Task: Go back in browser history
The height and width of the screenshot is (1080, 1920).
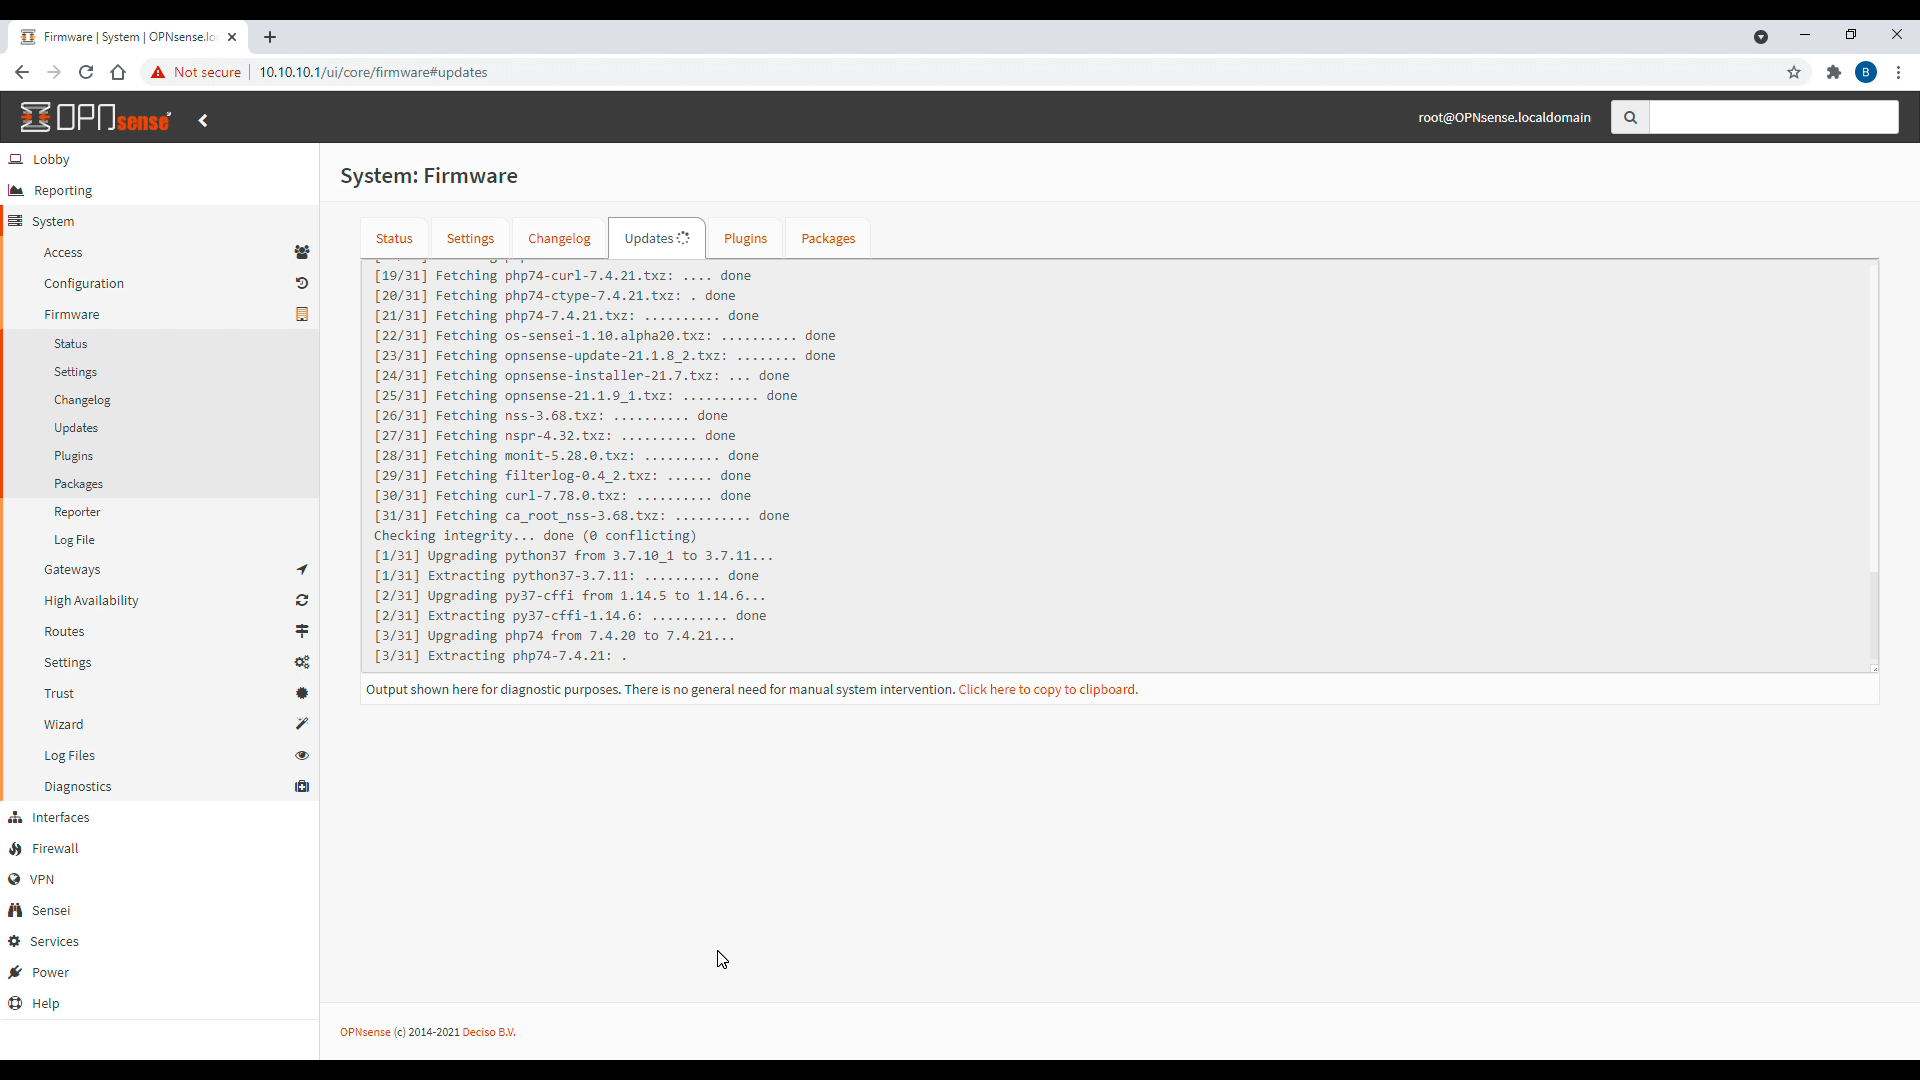Action: click(22, 72)
